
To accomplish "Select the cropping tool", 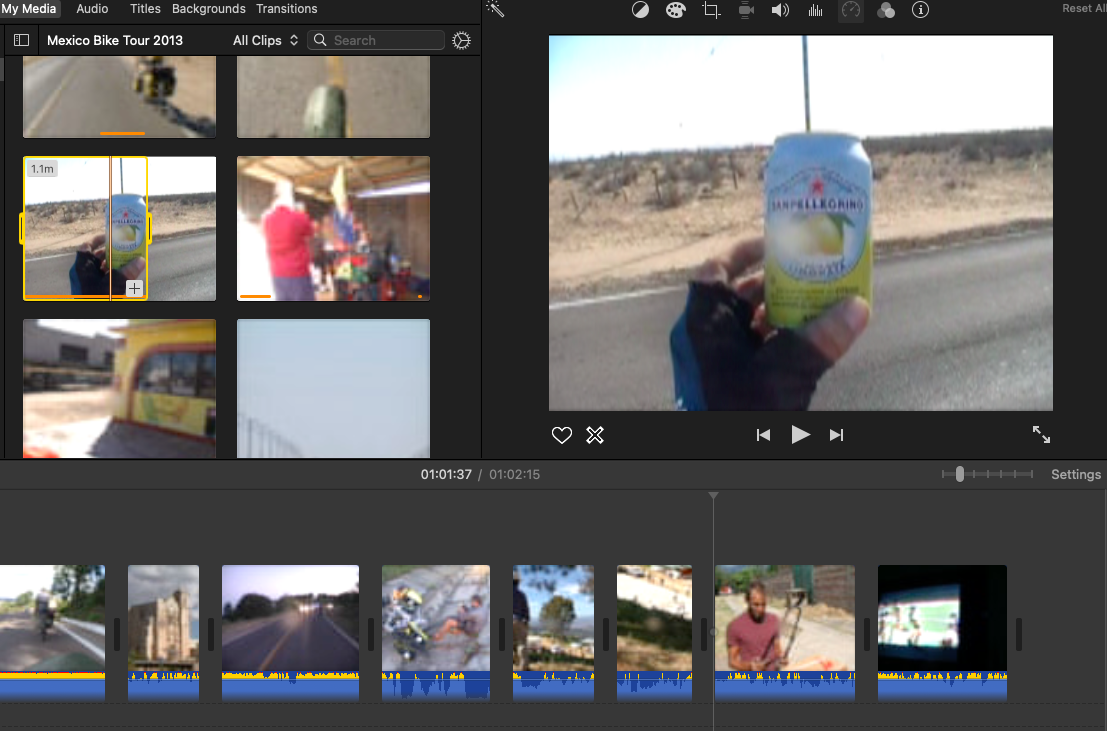I will tap(711, 10).
